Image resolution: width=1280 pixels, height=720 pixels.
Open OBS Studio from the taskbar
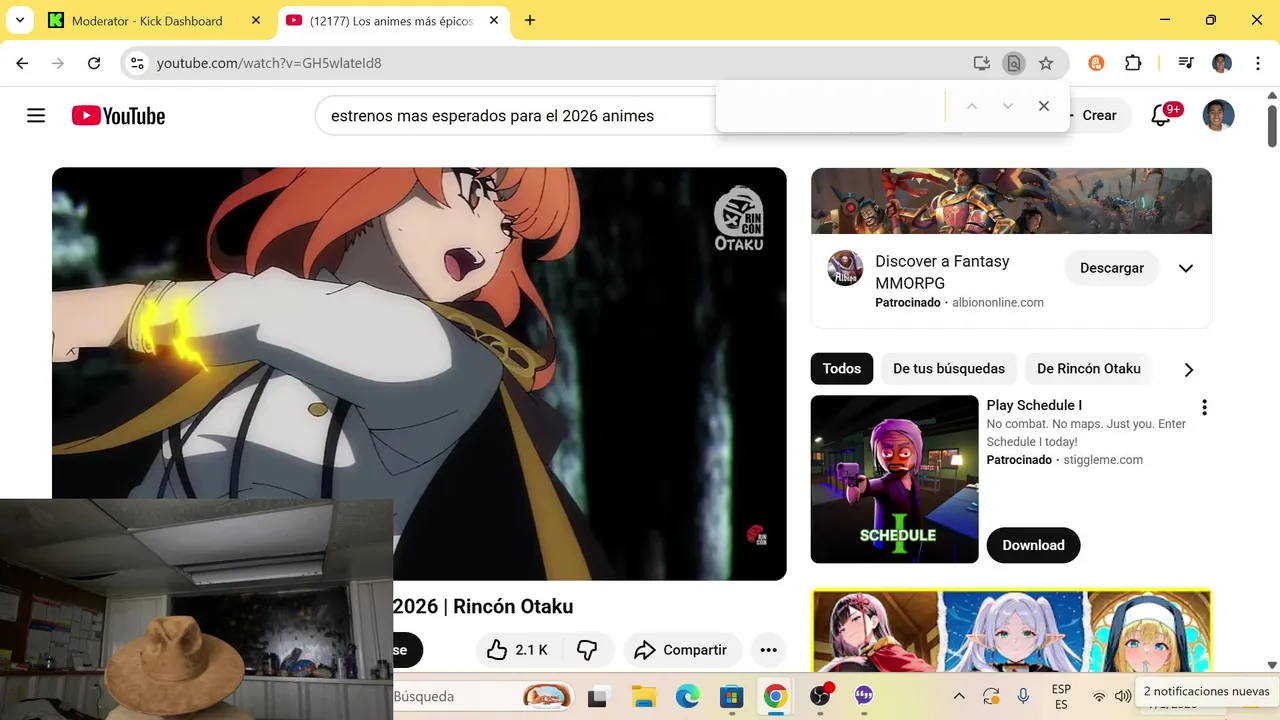tap(820, 697)
